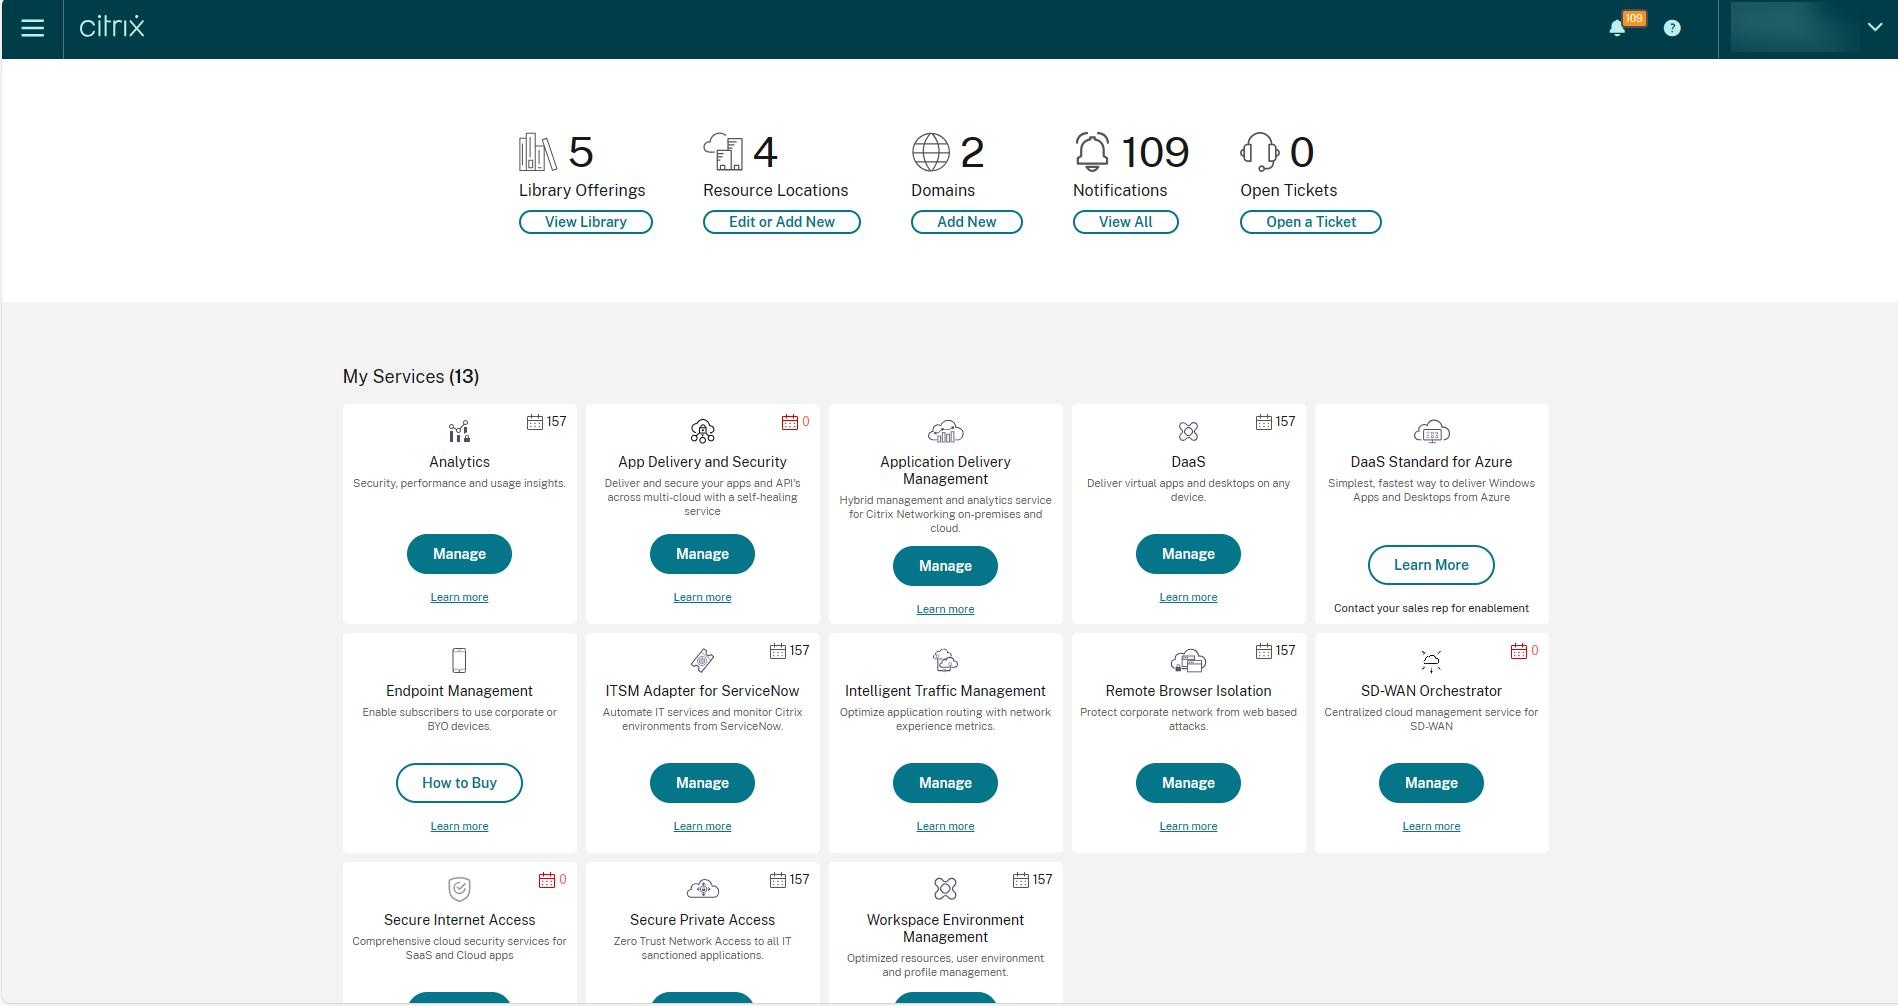Manage SD-WAN Orchestrator
This screenshot has height=1006, width=1898.
[1431, 783]
